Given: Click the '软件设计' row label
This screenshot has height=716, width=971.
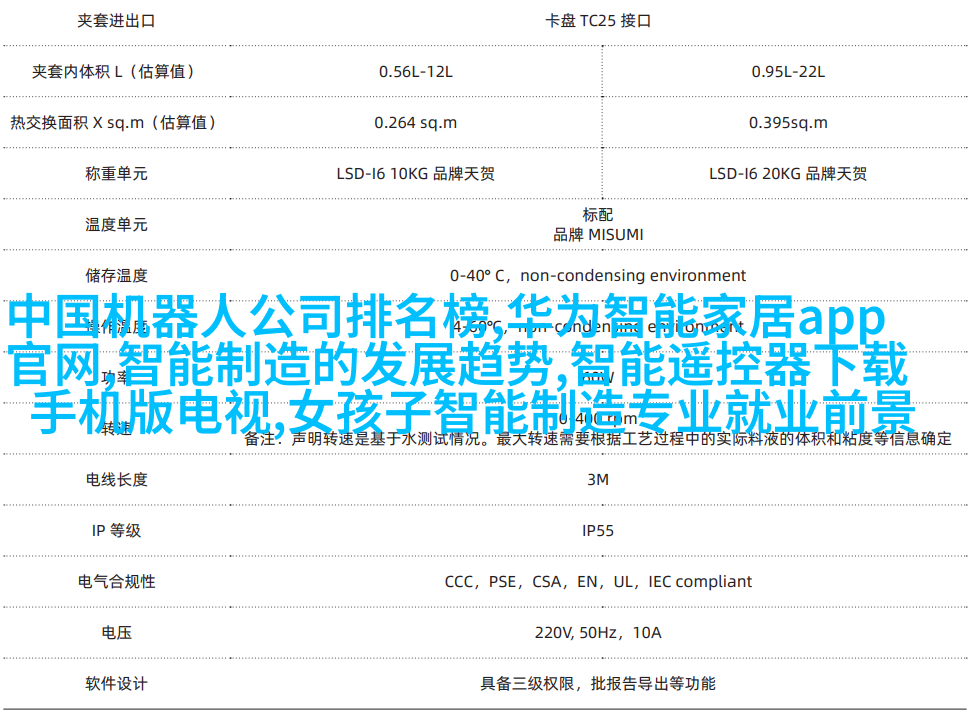Looking at the screenshot, I should [116, 684].
